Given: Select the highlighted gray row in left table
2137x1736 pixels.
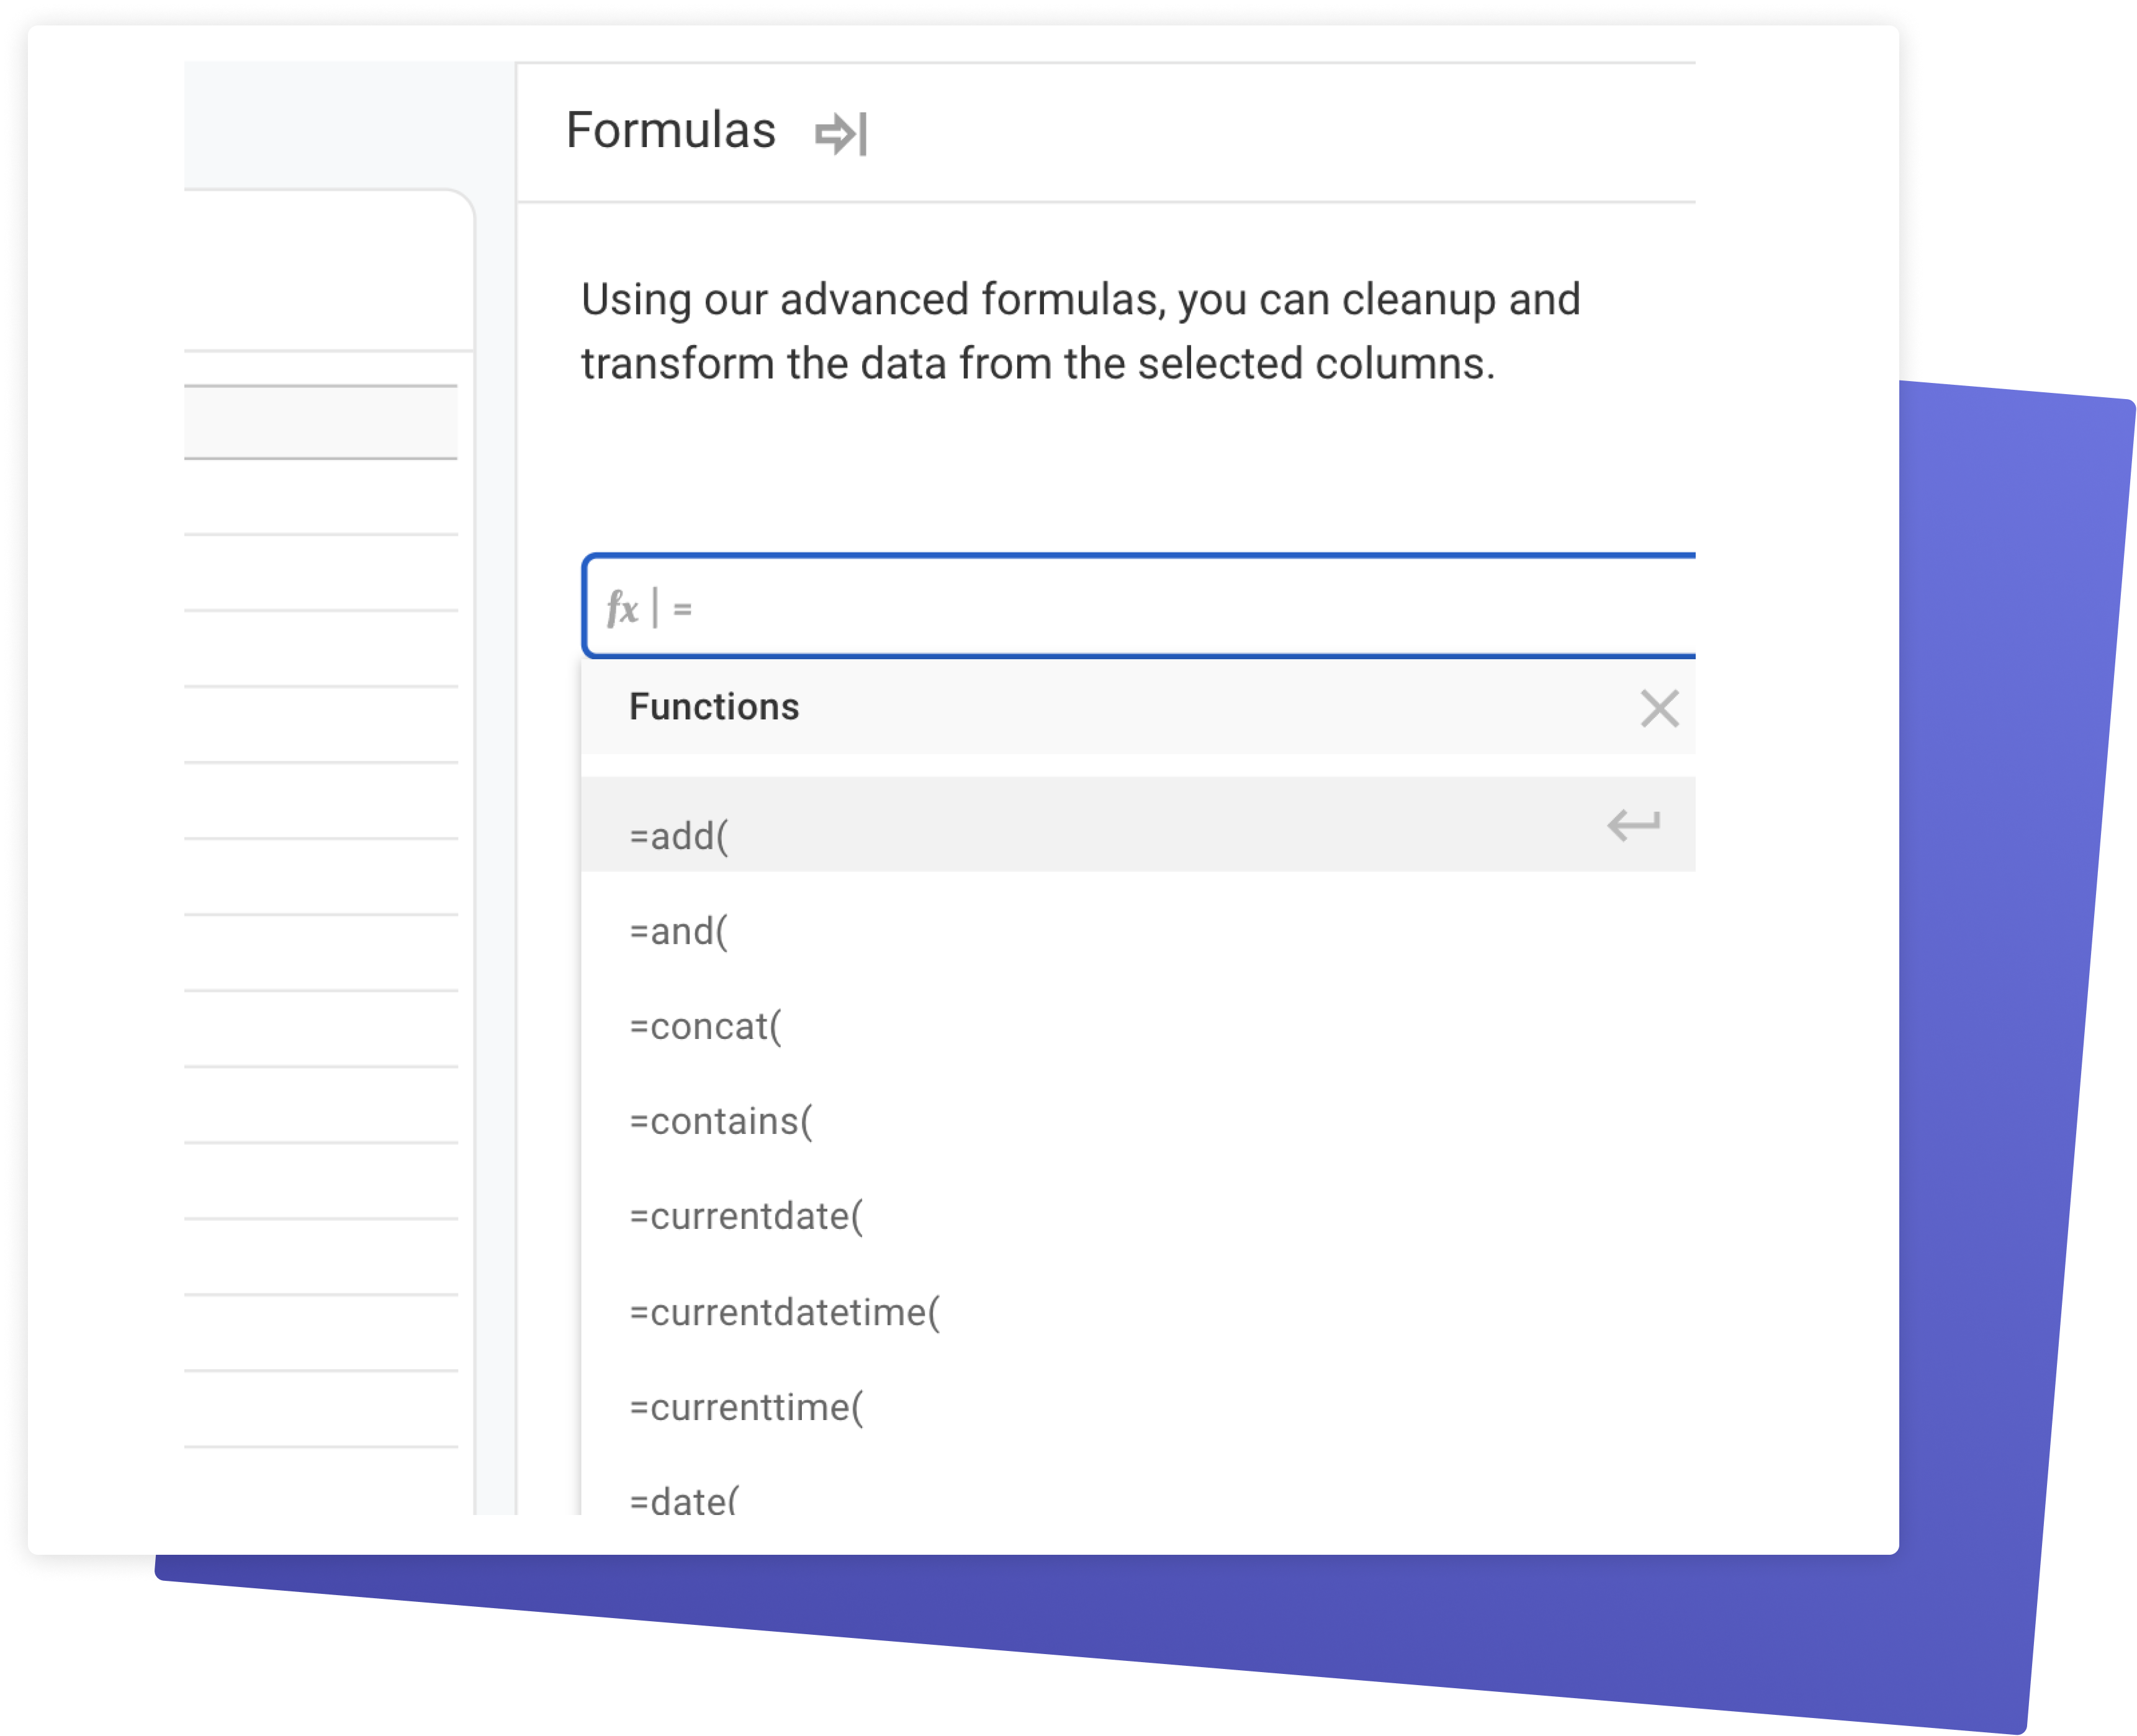Looking at the screenshot, I should coord(321,422).
